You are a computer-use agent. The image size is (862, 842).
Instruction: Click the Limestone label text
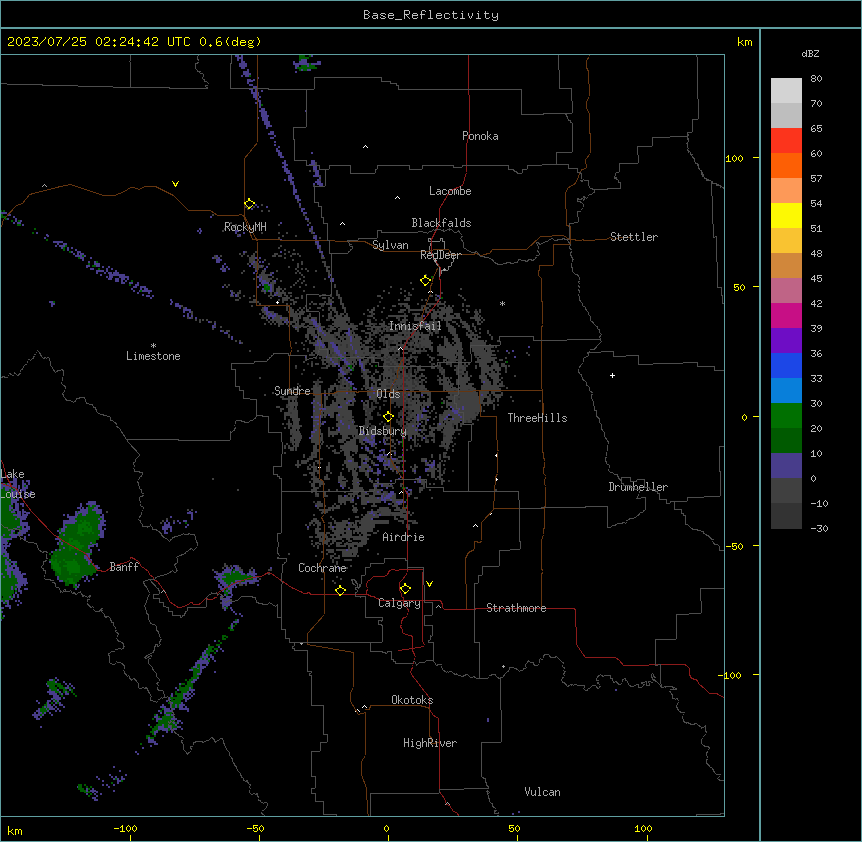pos(153,356)
